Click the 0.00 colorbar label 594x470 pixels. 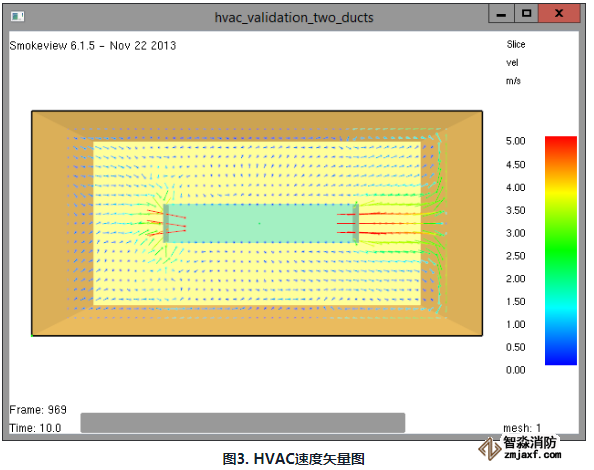[x=516, y=370]
